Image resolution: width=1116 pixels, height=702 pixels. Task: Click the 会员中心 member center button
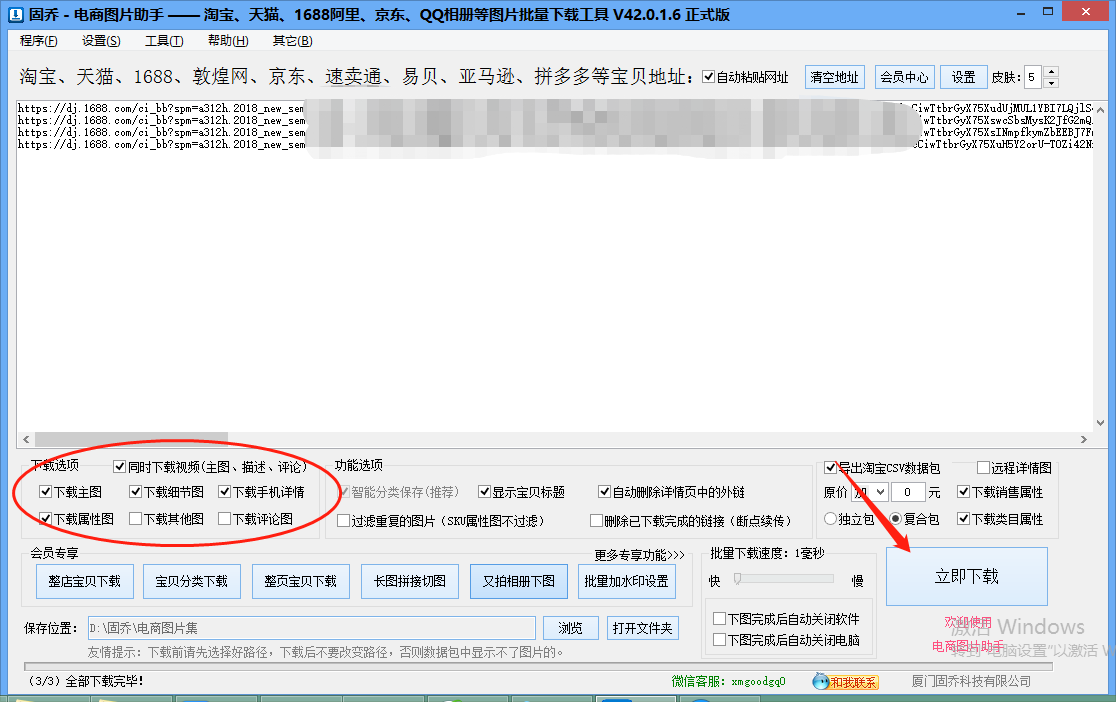(x=904, y=76)
